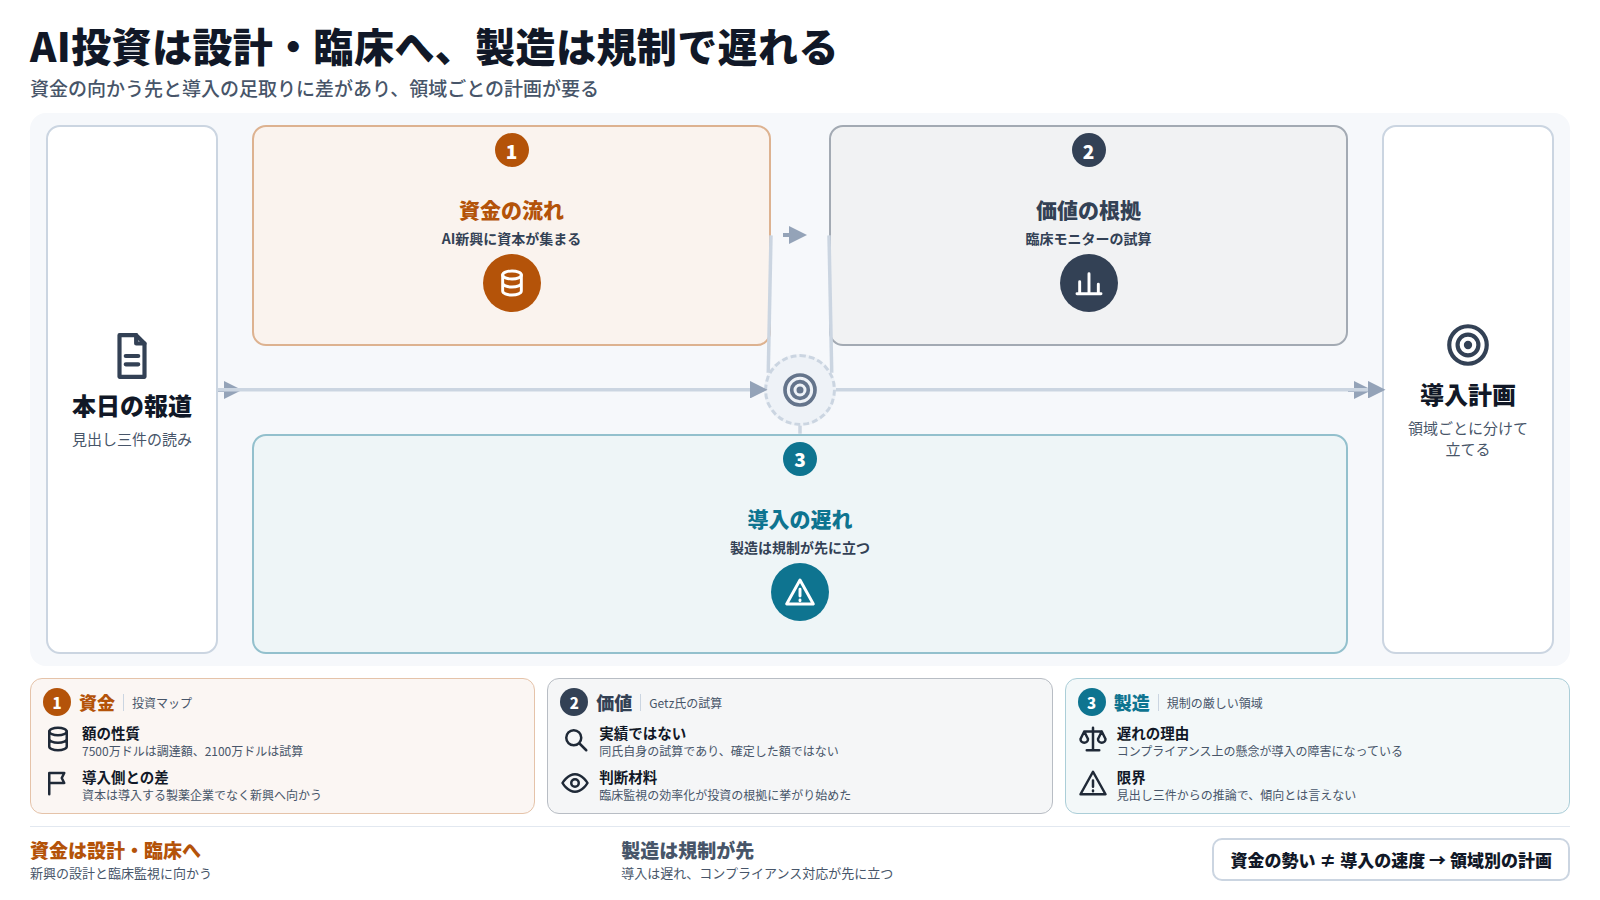Click the 導入の遅れ heading
The image size is (1600, 900).
[800, 520]
